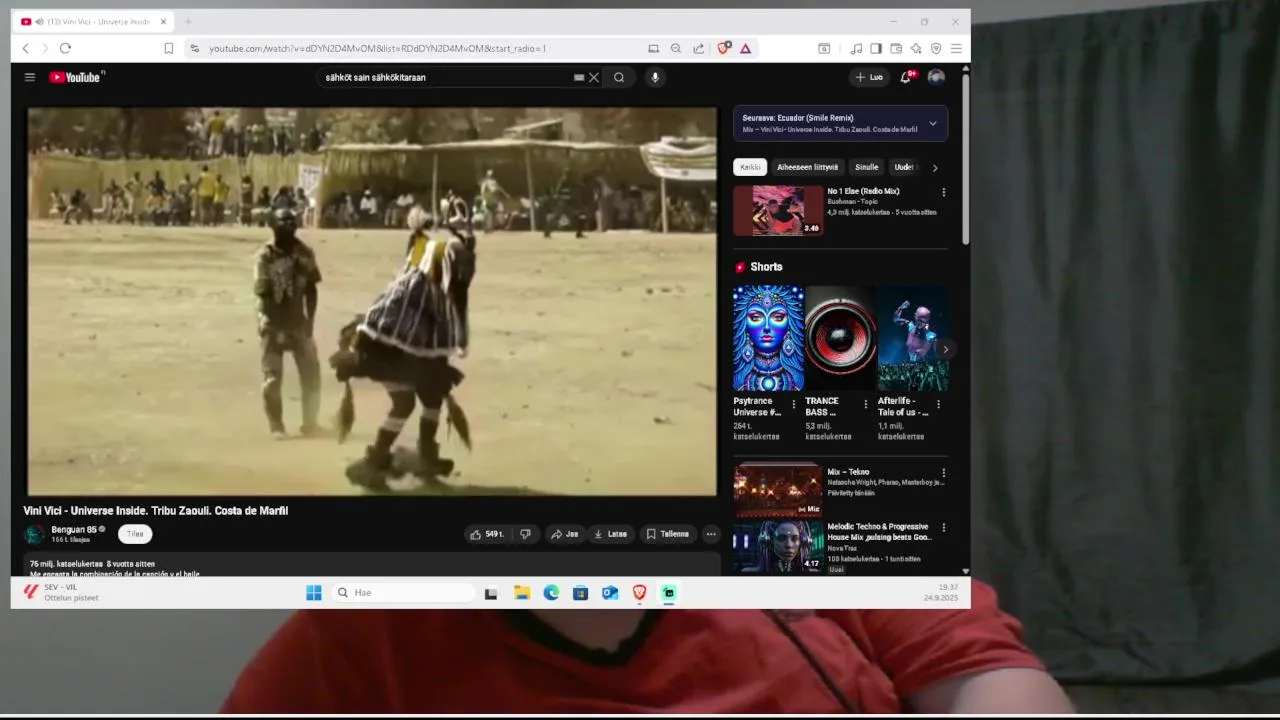Close the Vini Vici browser tab
1280x720 pixels.
(x=163, y=21)
